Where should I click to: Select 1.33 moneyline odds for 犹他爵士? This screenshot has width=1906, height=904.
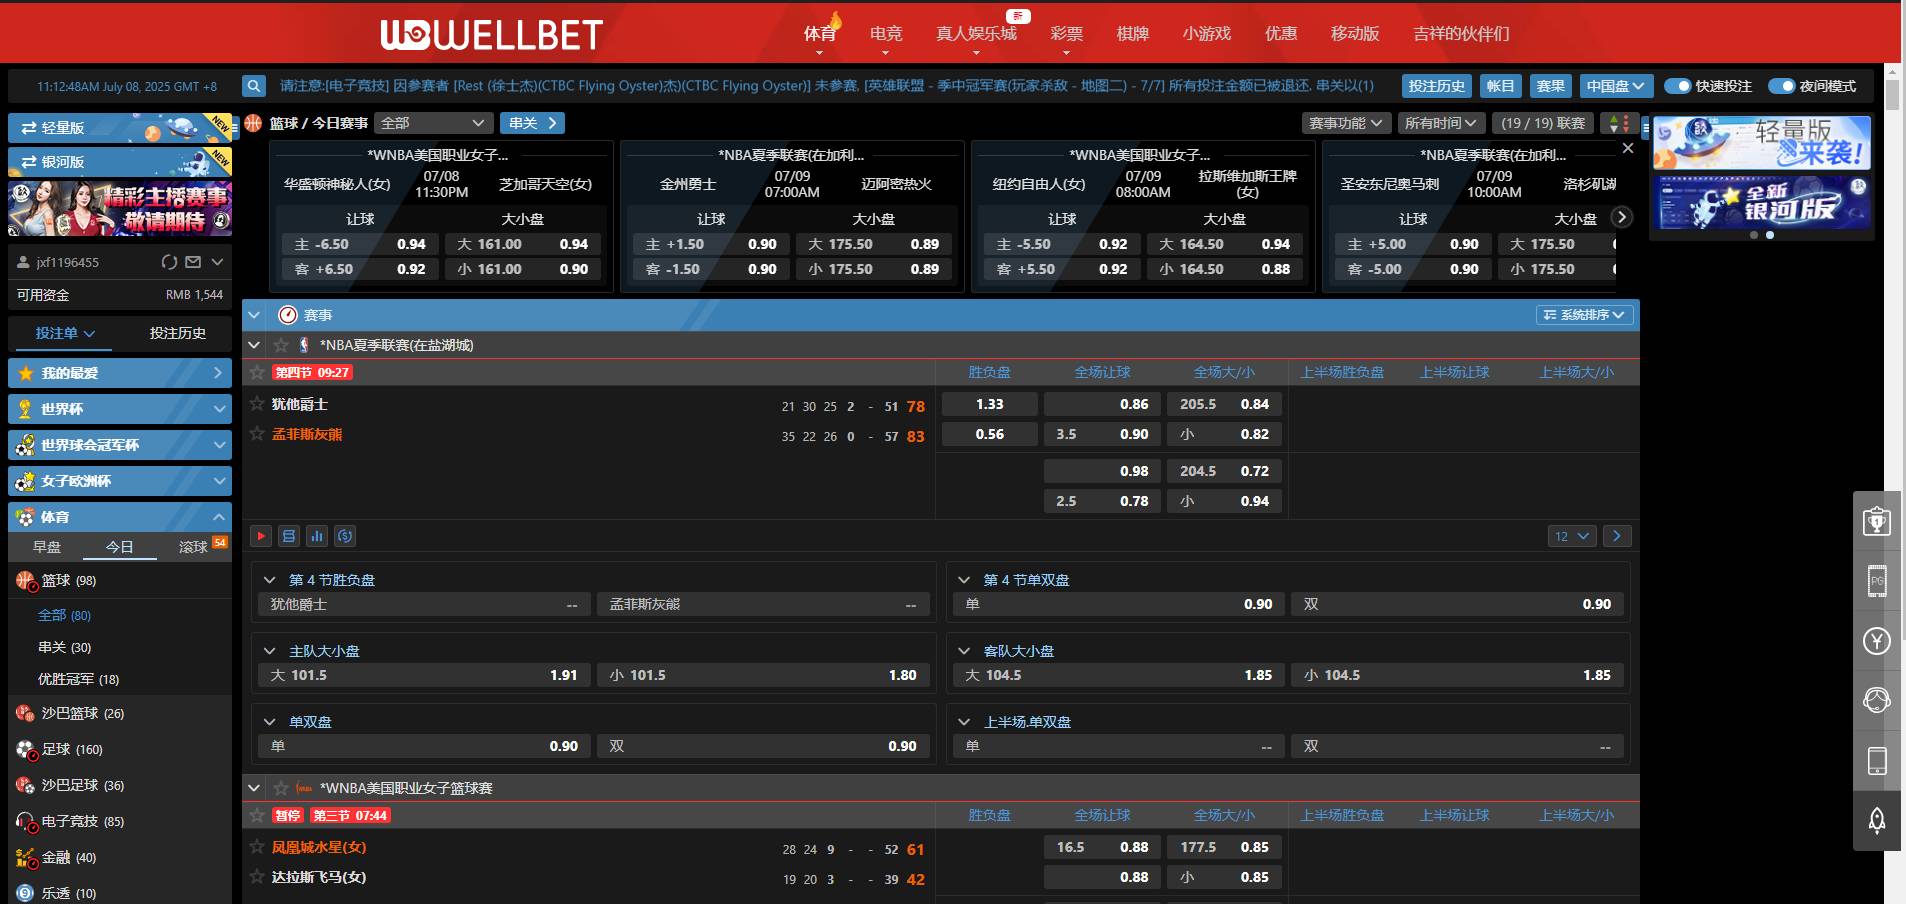coord(989,404)
